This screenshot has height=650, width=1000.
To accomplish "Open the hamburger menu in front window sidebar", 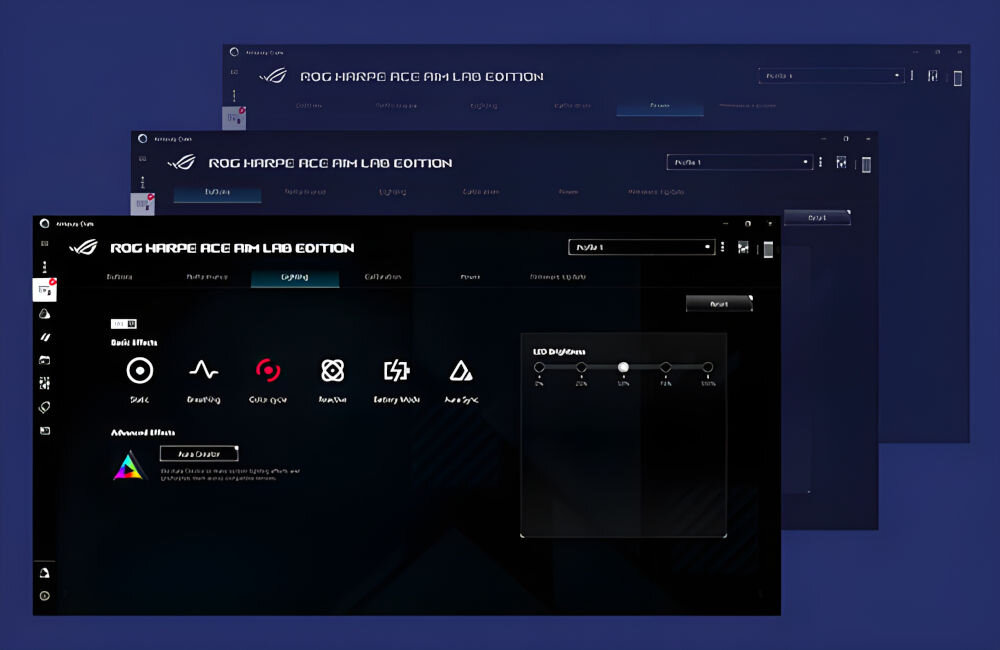I will [x=45, y=244].
